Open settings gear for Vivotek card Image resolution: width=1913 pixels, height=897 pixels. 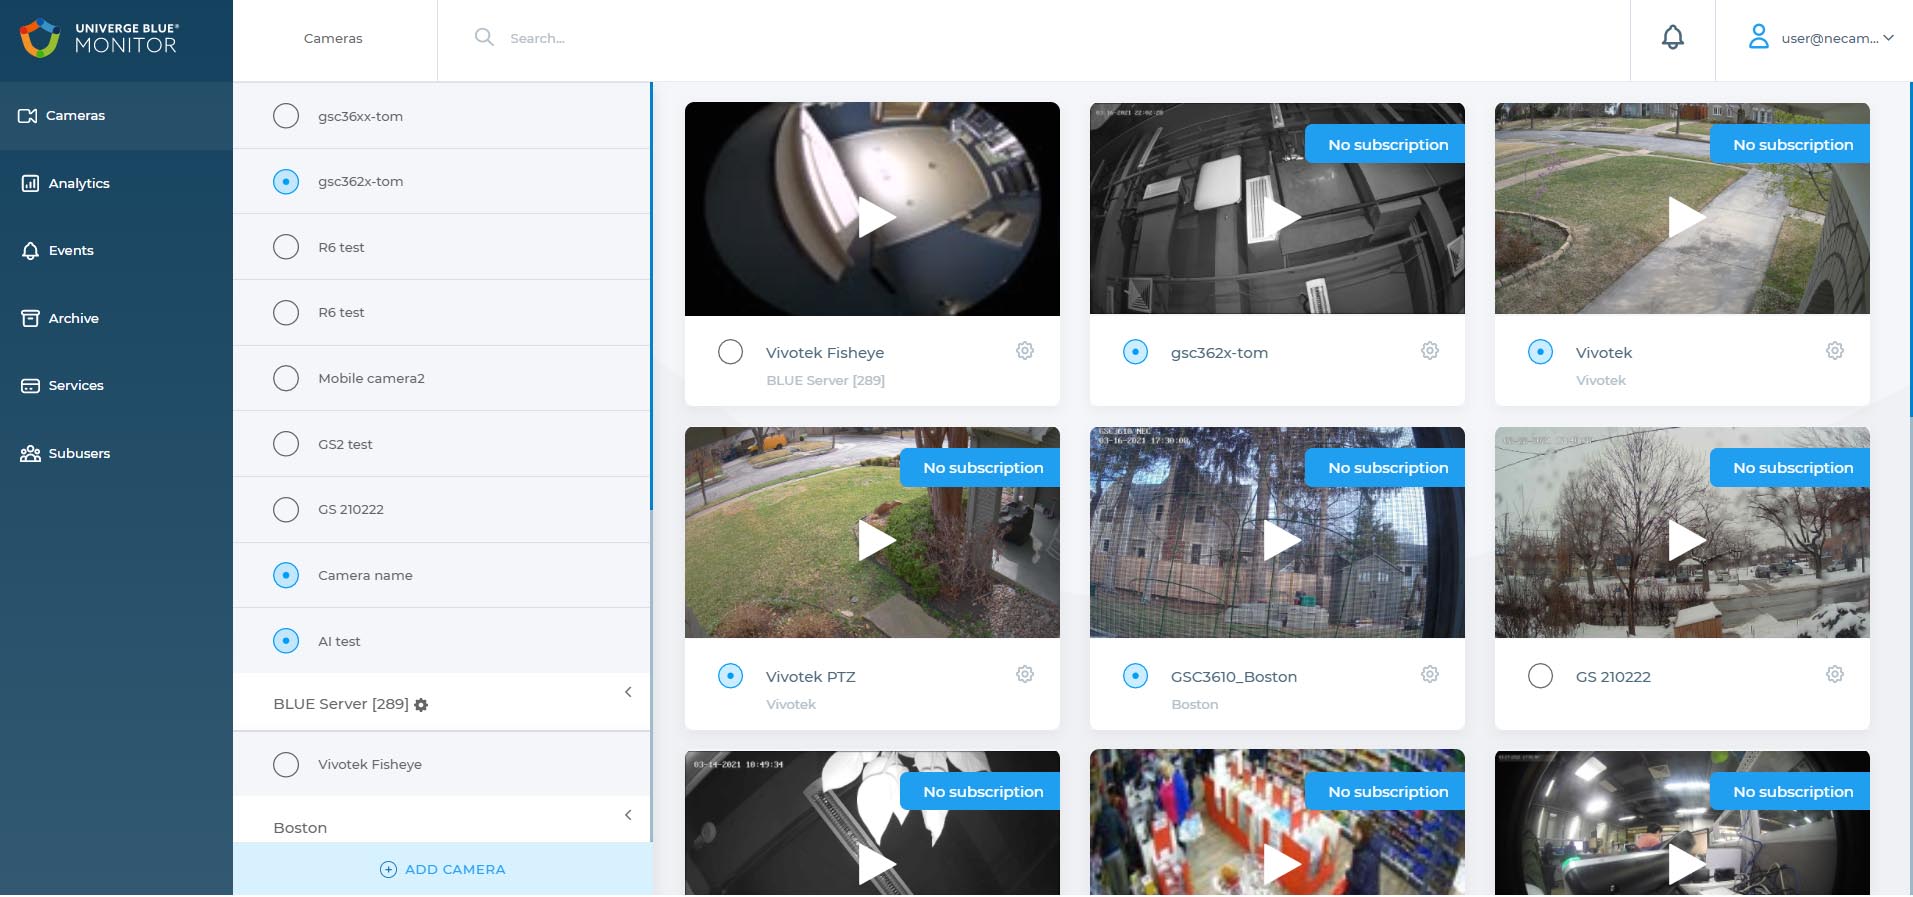(1835, 351)
